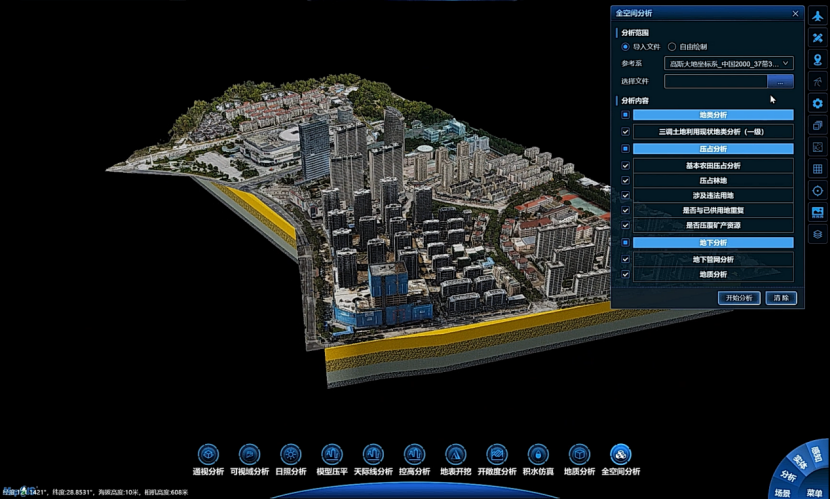
Task: Open the 天际线分析 skyline analysis tool
Action: coord(373,455)
